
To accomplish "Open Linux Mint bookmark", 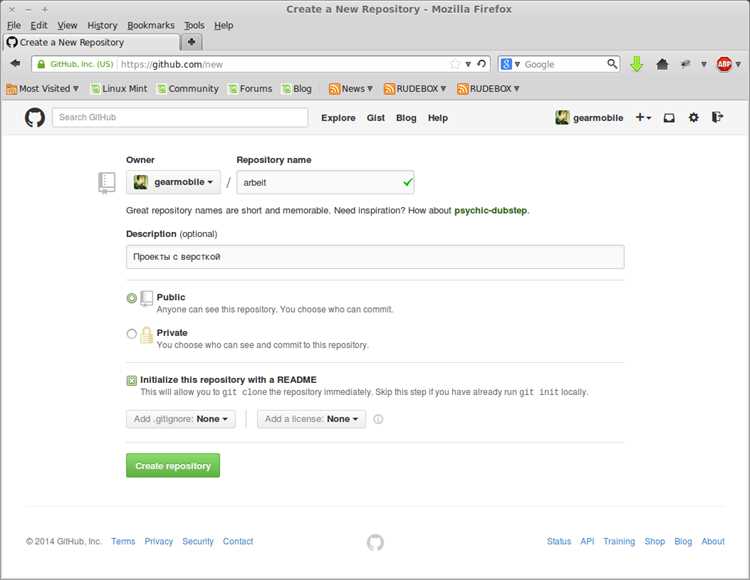I will [x=119, y=88].
